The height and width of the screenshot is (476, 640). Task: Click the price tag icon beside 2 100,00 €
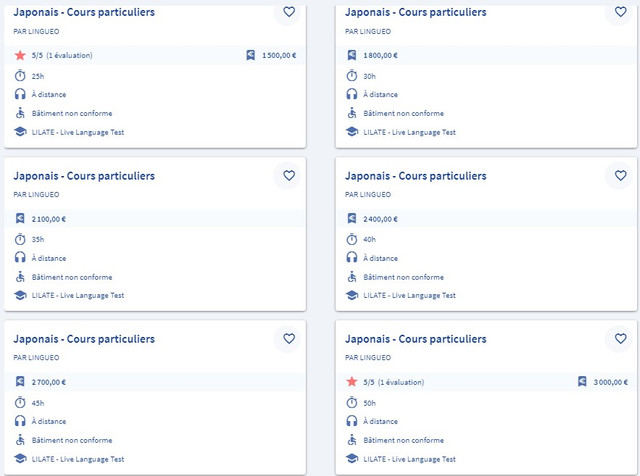click(x=20, y=218)
